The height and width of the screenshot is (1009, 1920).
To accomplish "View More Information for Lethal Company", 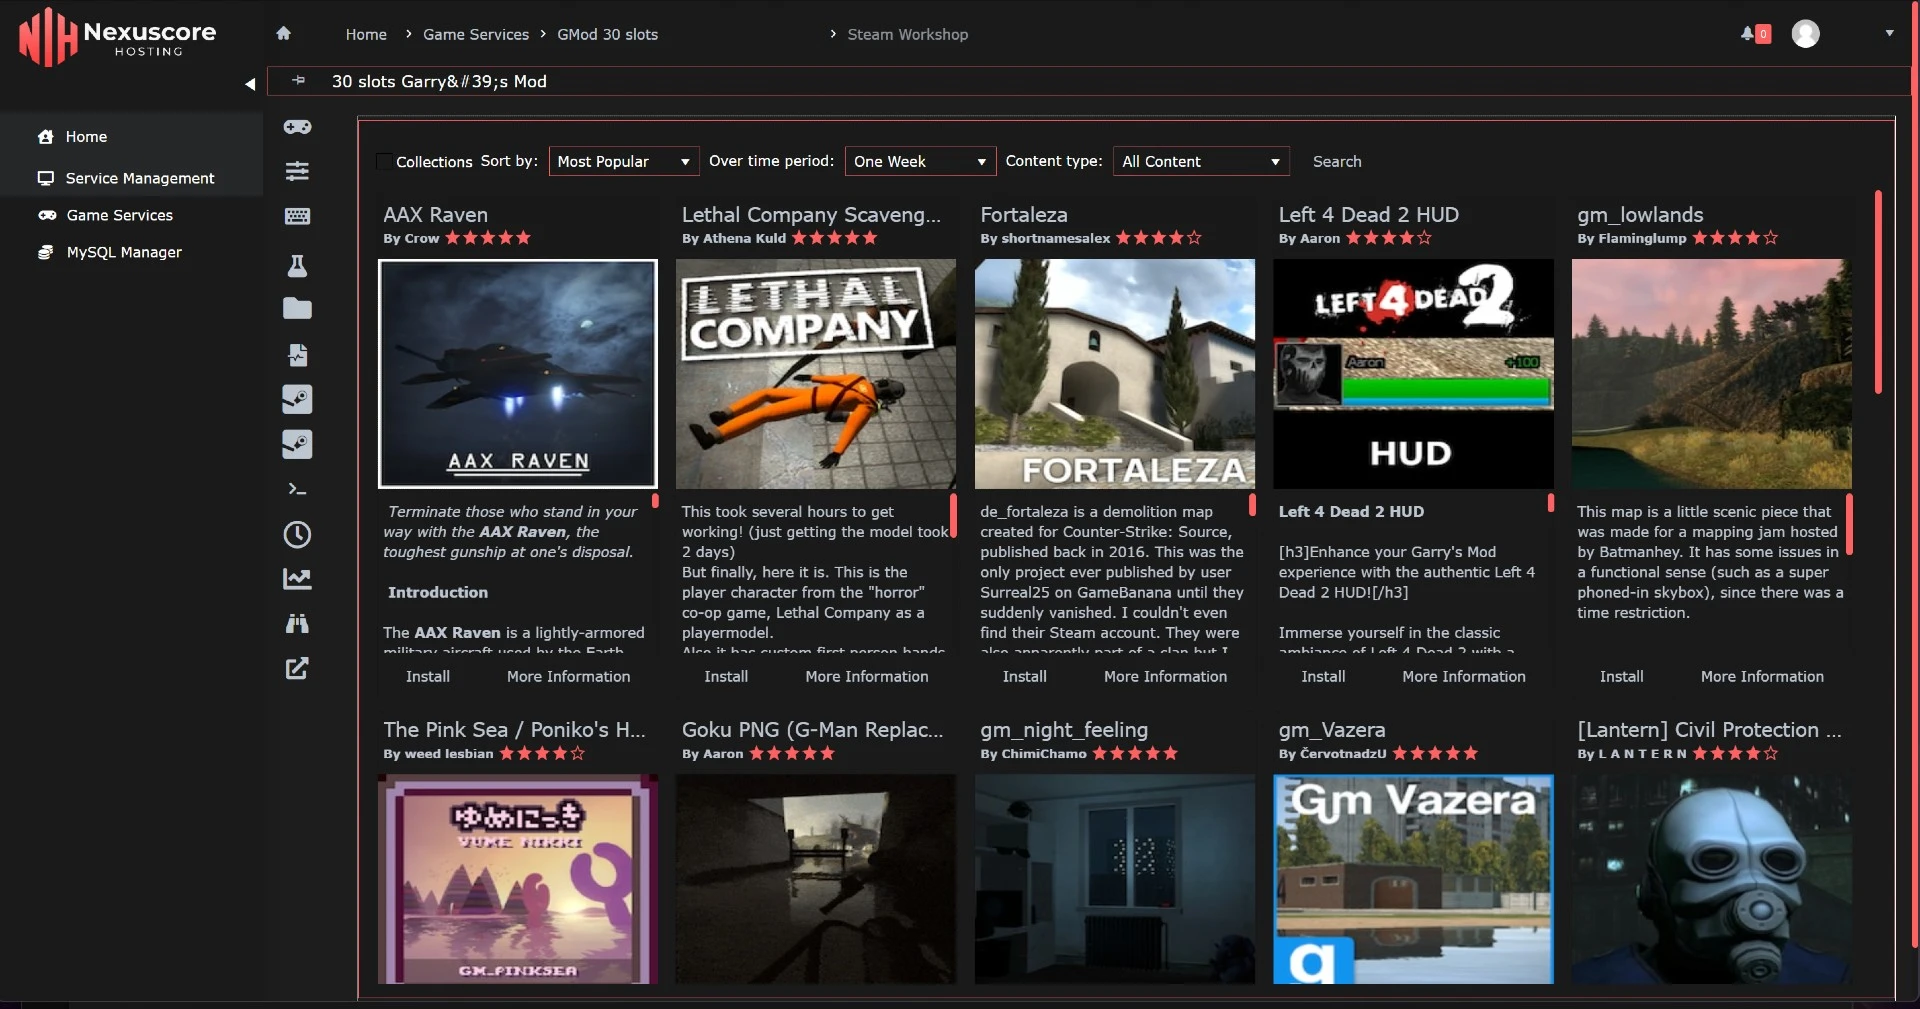I will (x=867, y=677).
